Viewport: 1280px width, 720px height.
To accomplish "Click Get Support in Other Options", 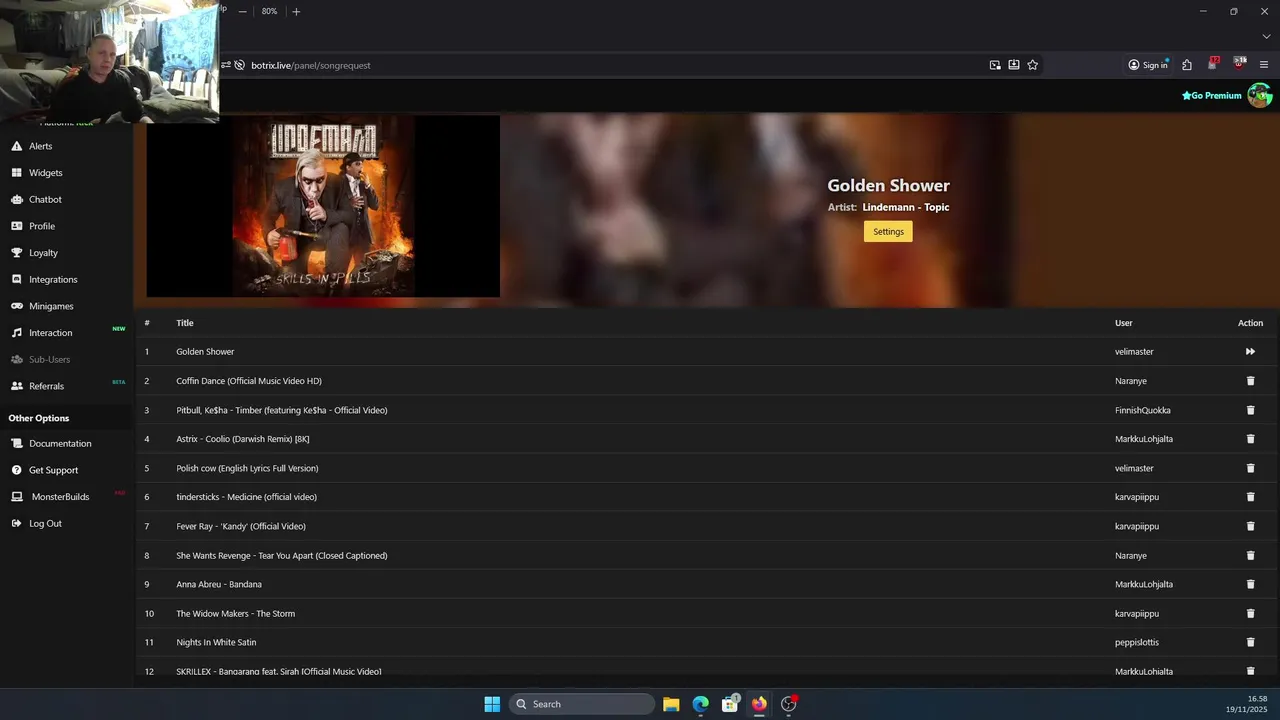I will click(x=53, y=470).
